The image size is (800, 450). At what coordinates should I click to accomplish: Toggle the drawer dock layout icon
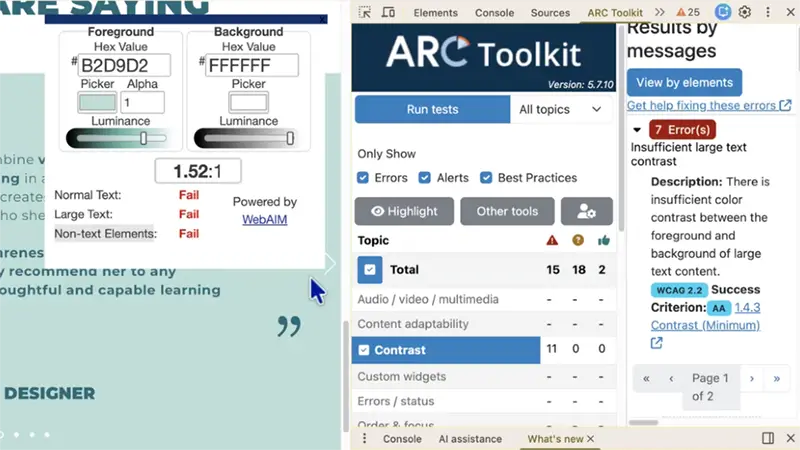pos(768,438)
